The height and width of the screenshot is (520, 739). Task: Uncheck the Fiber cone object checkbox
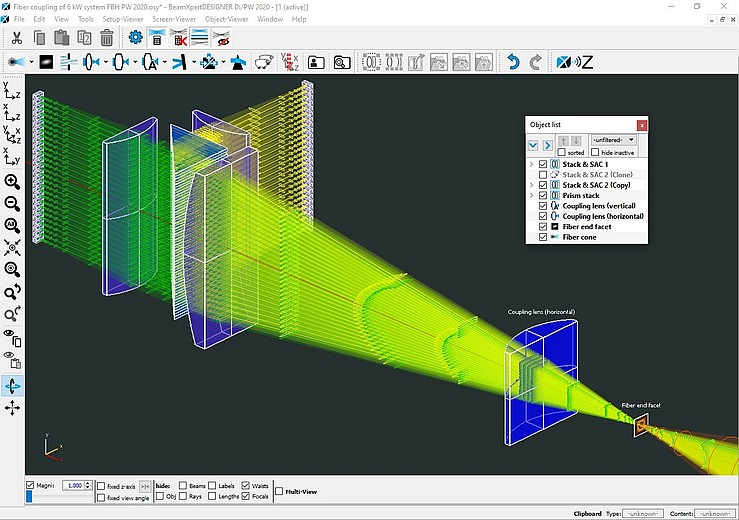click(x=543, y=237)
